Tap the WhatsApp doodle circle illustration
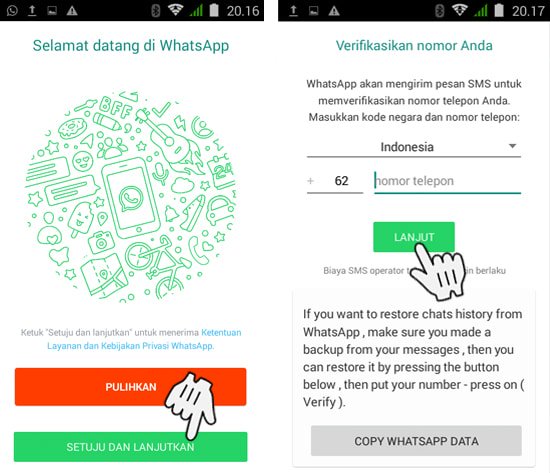The image size is (550, 473). [130, 196]
